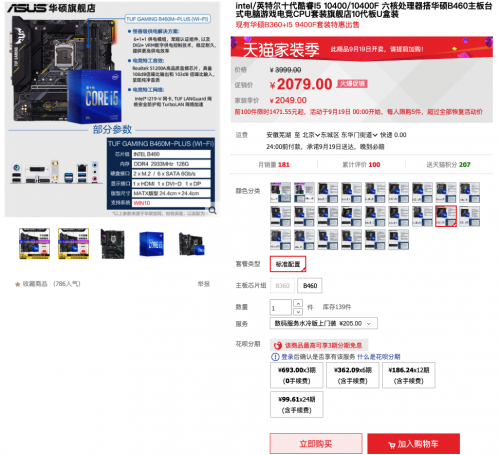Screen dimensions: 500x455
Task: Open the 累计评价 100 reviews tab
Action: (361, 165)
